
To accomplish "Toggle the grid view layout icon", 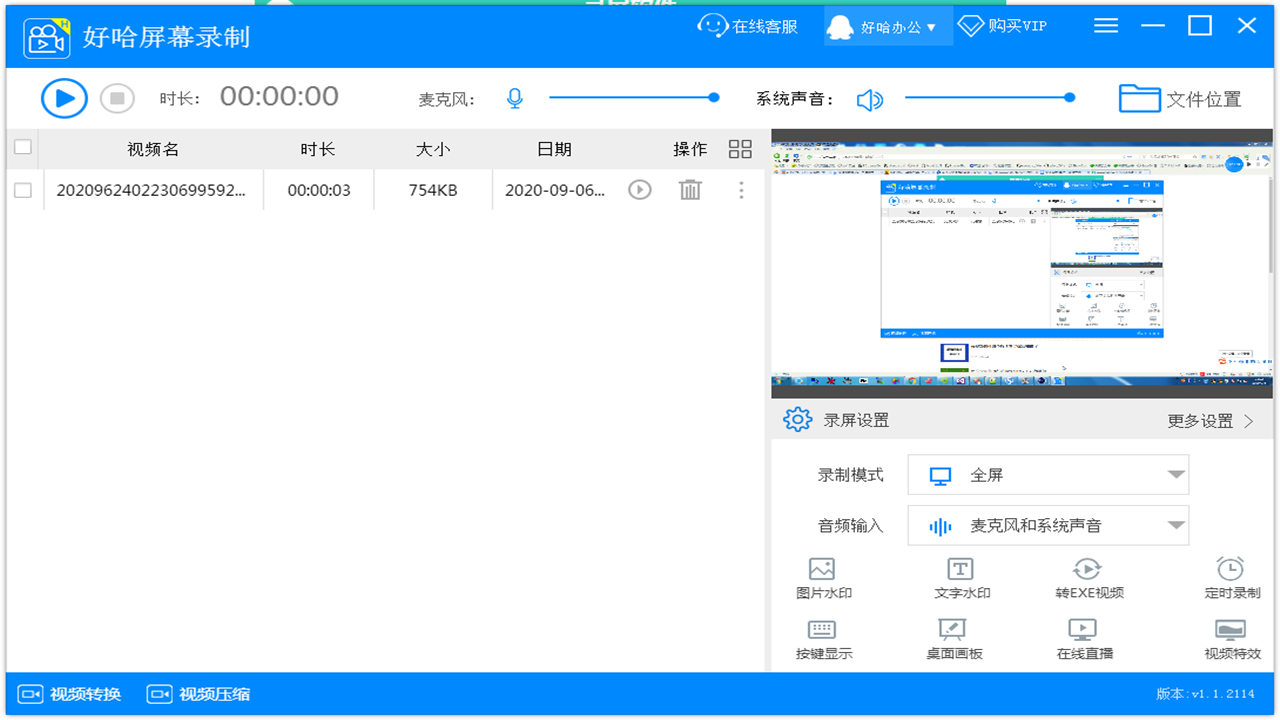I will coord(740,148).
